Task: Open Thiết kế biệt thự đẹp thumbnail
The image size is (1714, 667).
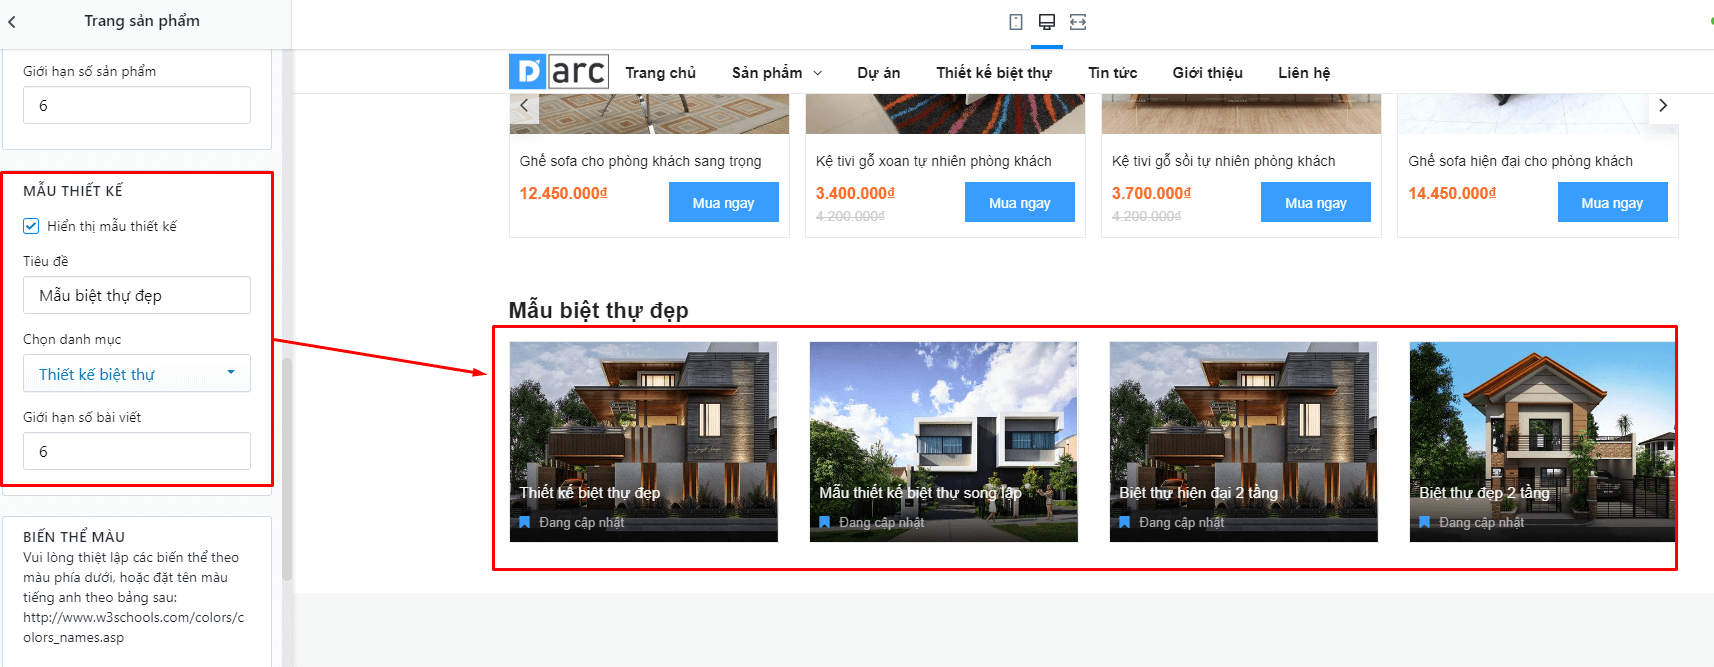Action: [x=643, y=442]
